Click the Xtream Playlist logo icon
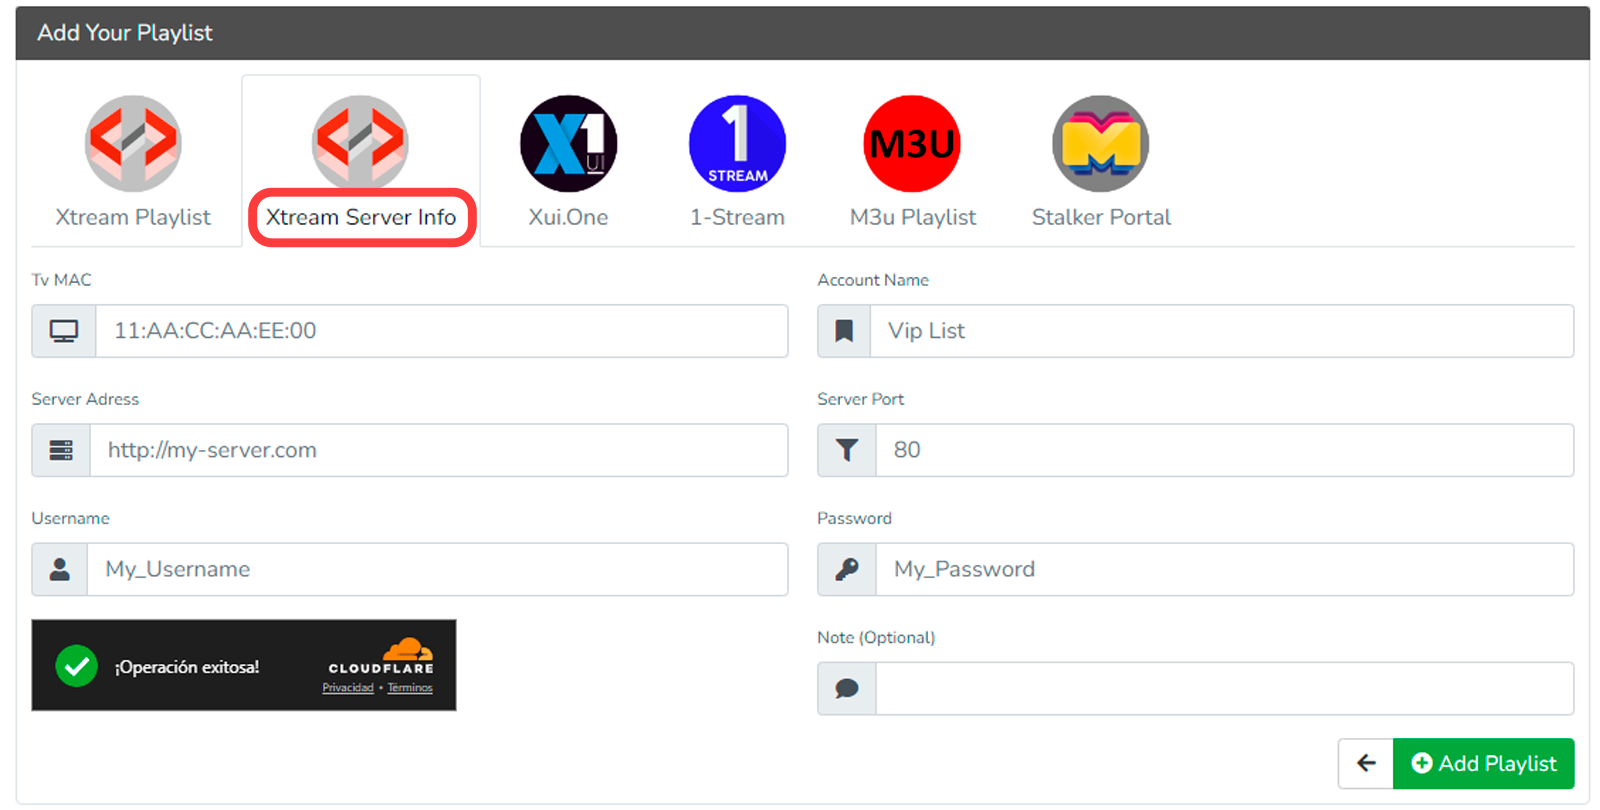Image resolution: width=1600 pixels, height=810 pixels. (x=133, y=144)
